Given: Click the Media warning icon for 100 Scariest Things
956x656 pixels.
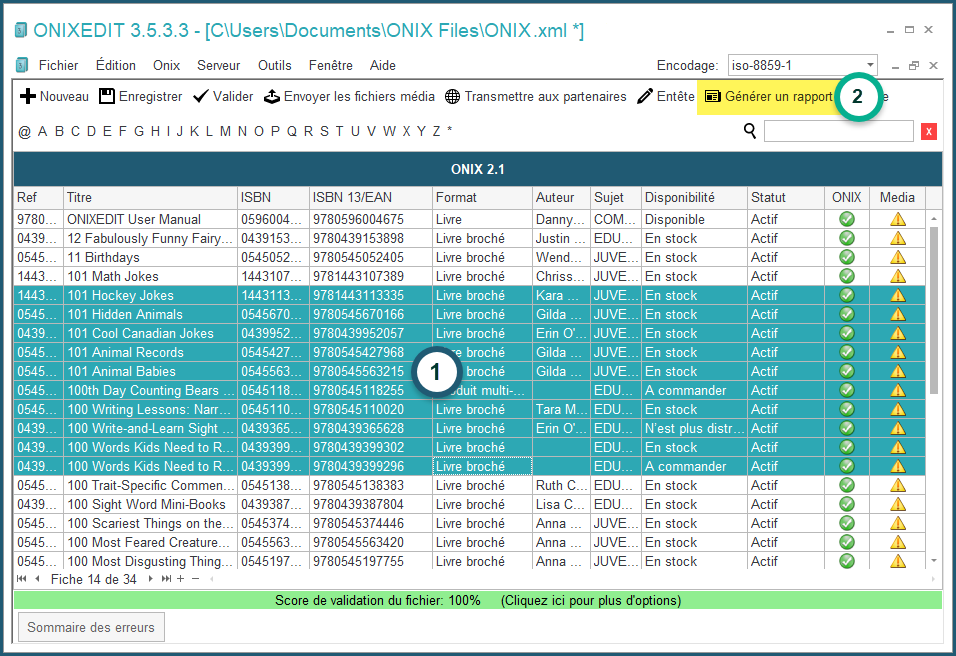Looking at the screenshot, I should tap(897, 523).
